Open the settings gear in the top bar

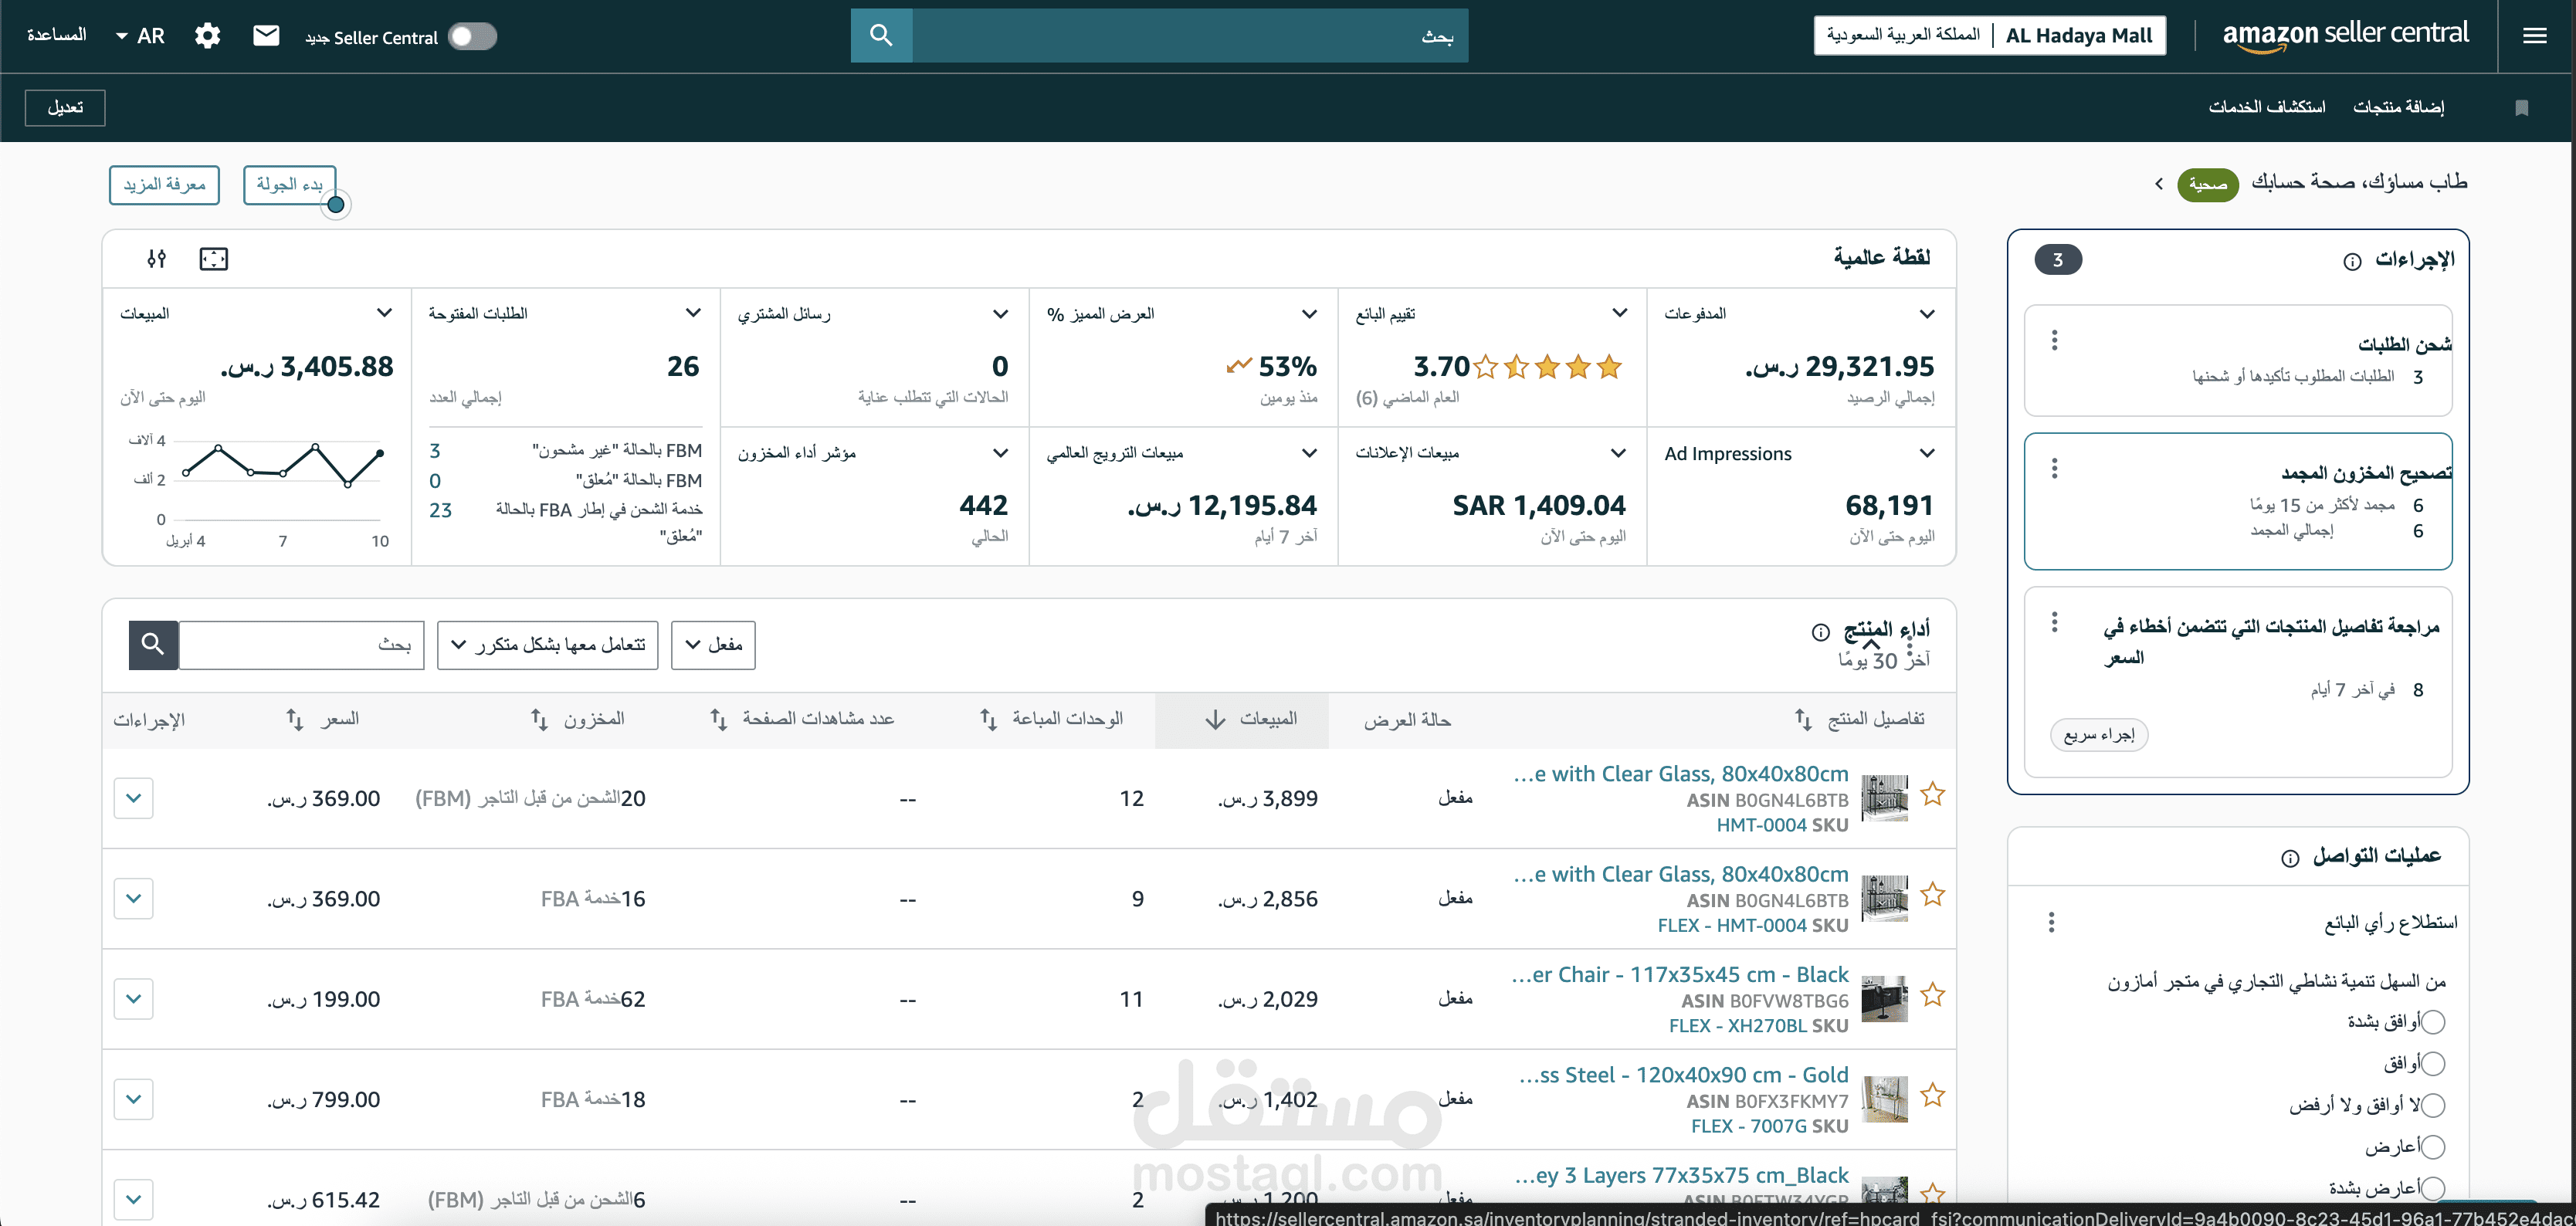[x=207, y=35]
